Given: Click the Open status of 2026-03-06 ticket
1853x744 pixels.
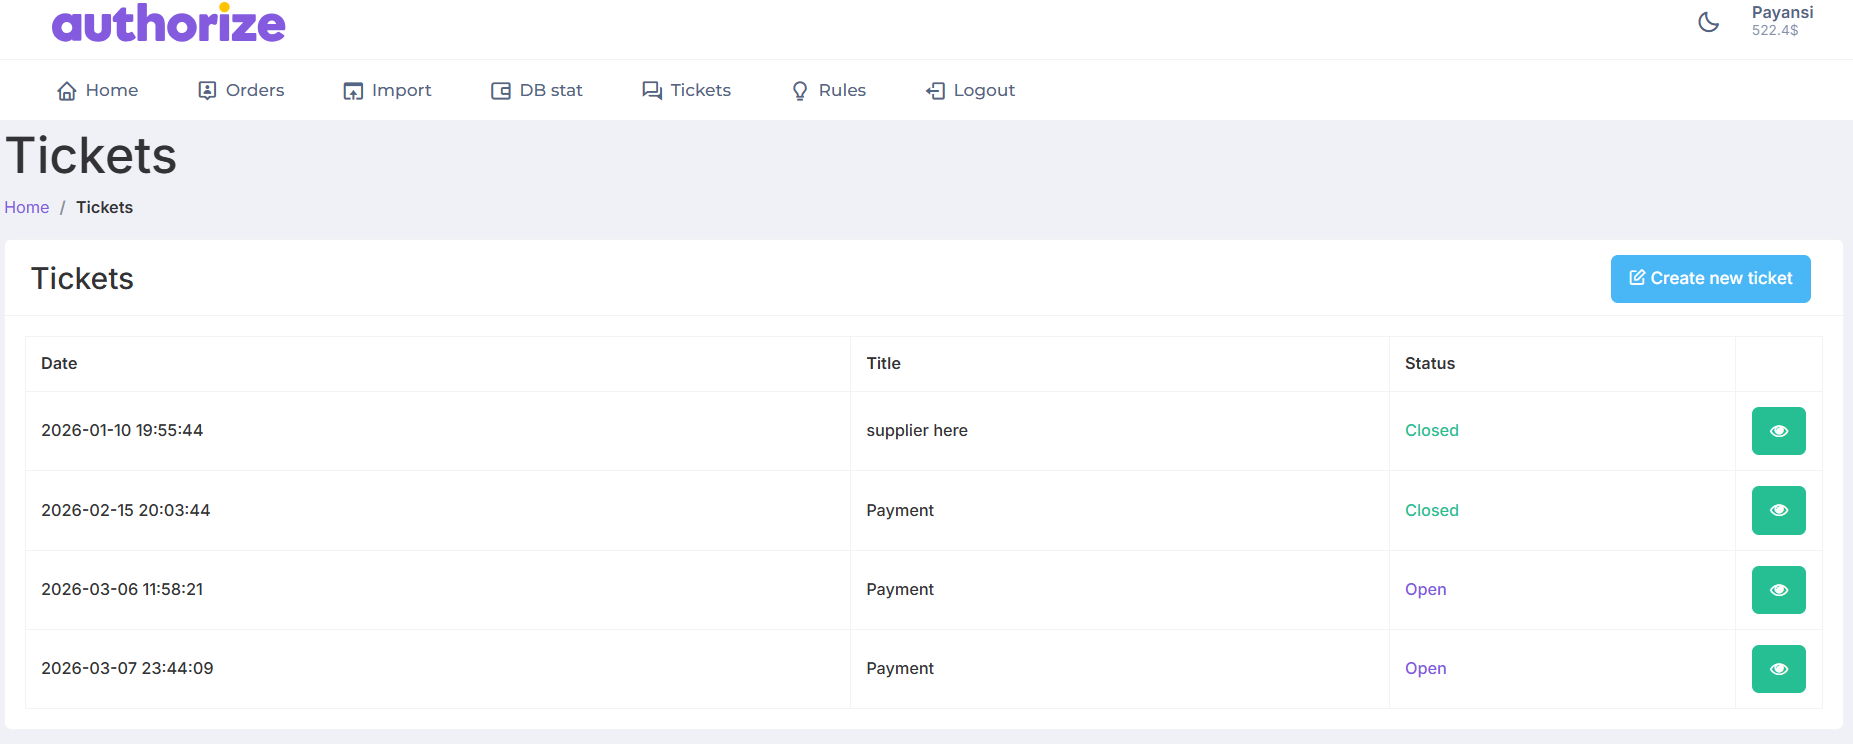Looking at the screenshot, I should pyautogui.click(x=1425, y=589).
